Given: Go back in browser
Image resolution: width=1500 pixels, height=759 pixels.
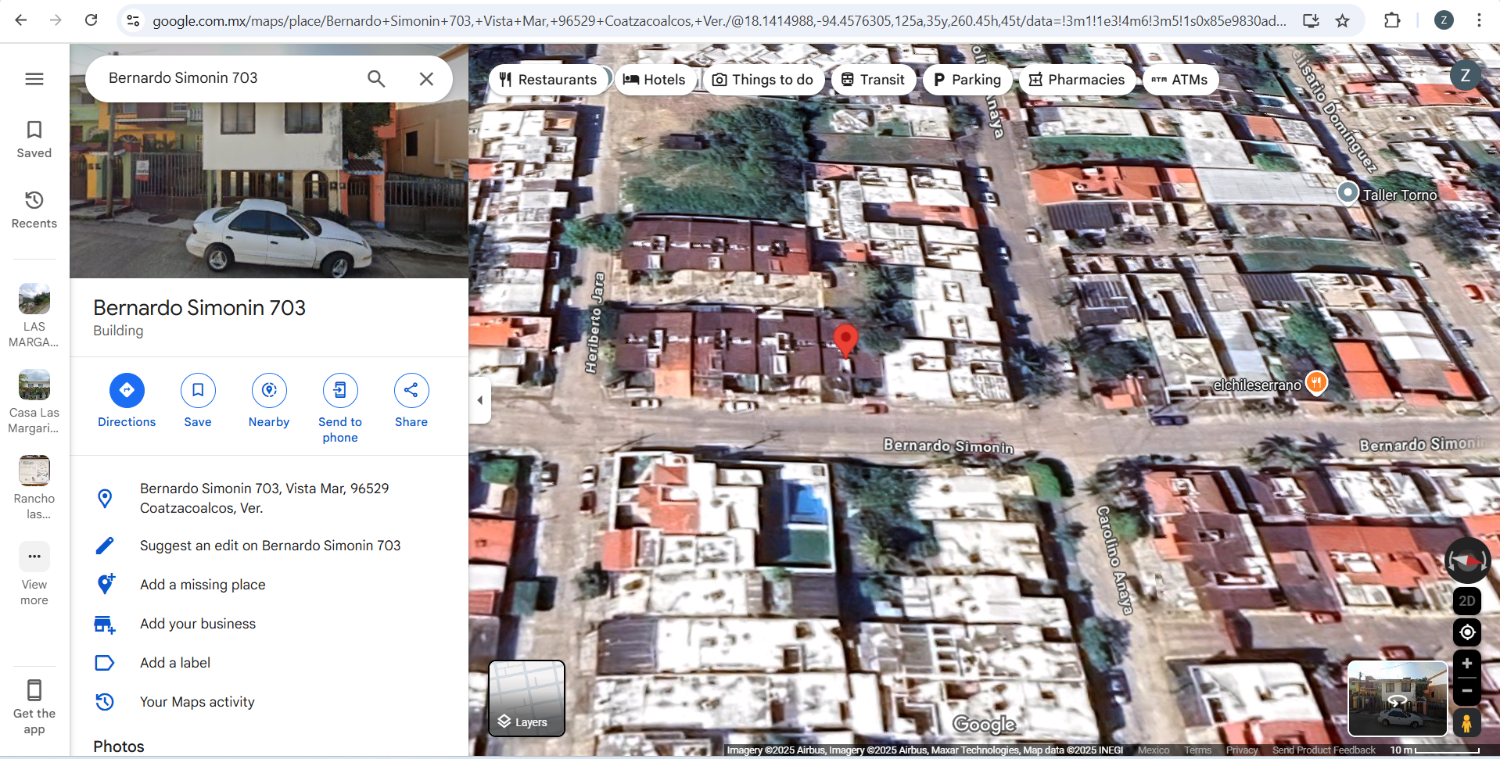Looking at the screenshot, I should point(21,20).
